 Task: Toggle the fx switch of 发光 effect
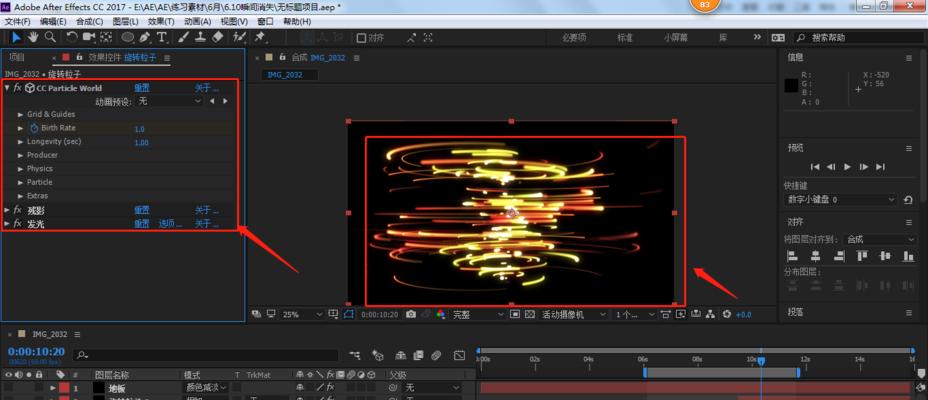(x=18, y=224)
